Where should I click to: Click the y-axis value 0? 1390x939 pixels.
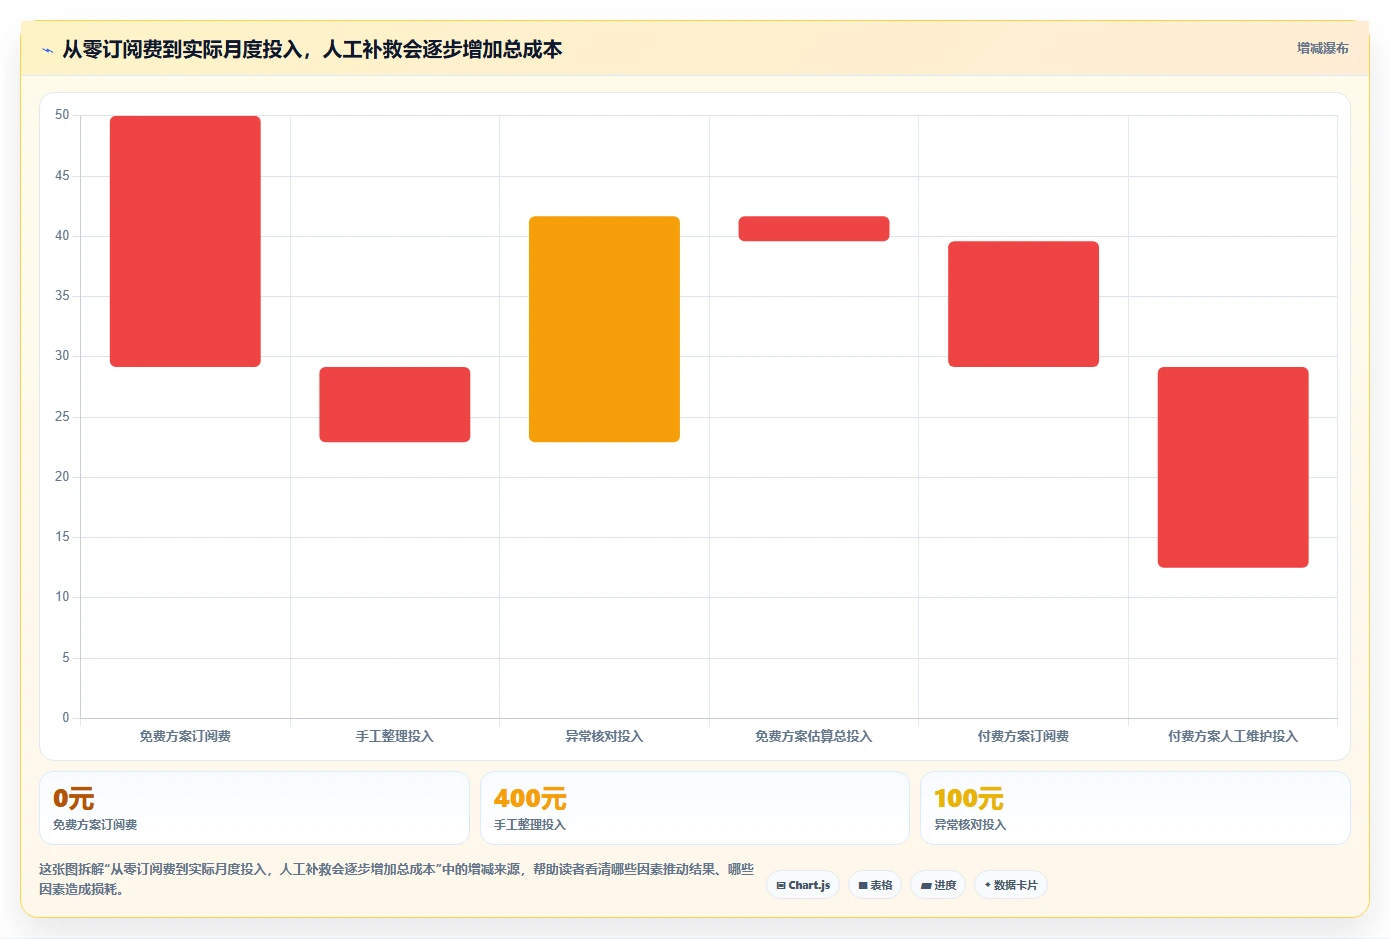tap(66, 718)
